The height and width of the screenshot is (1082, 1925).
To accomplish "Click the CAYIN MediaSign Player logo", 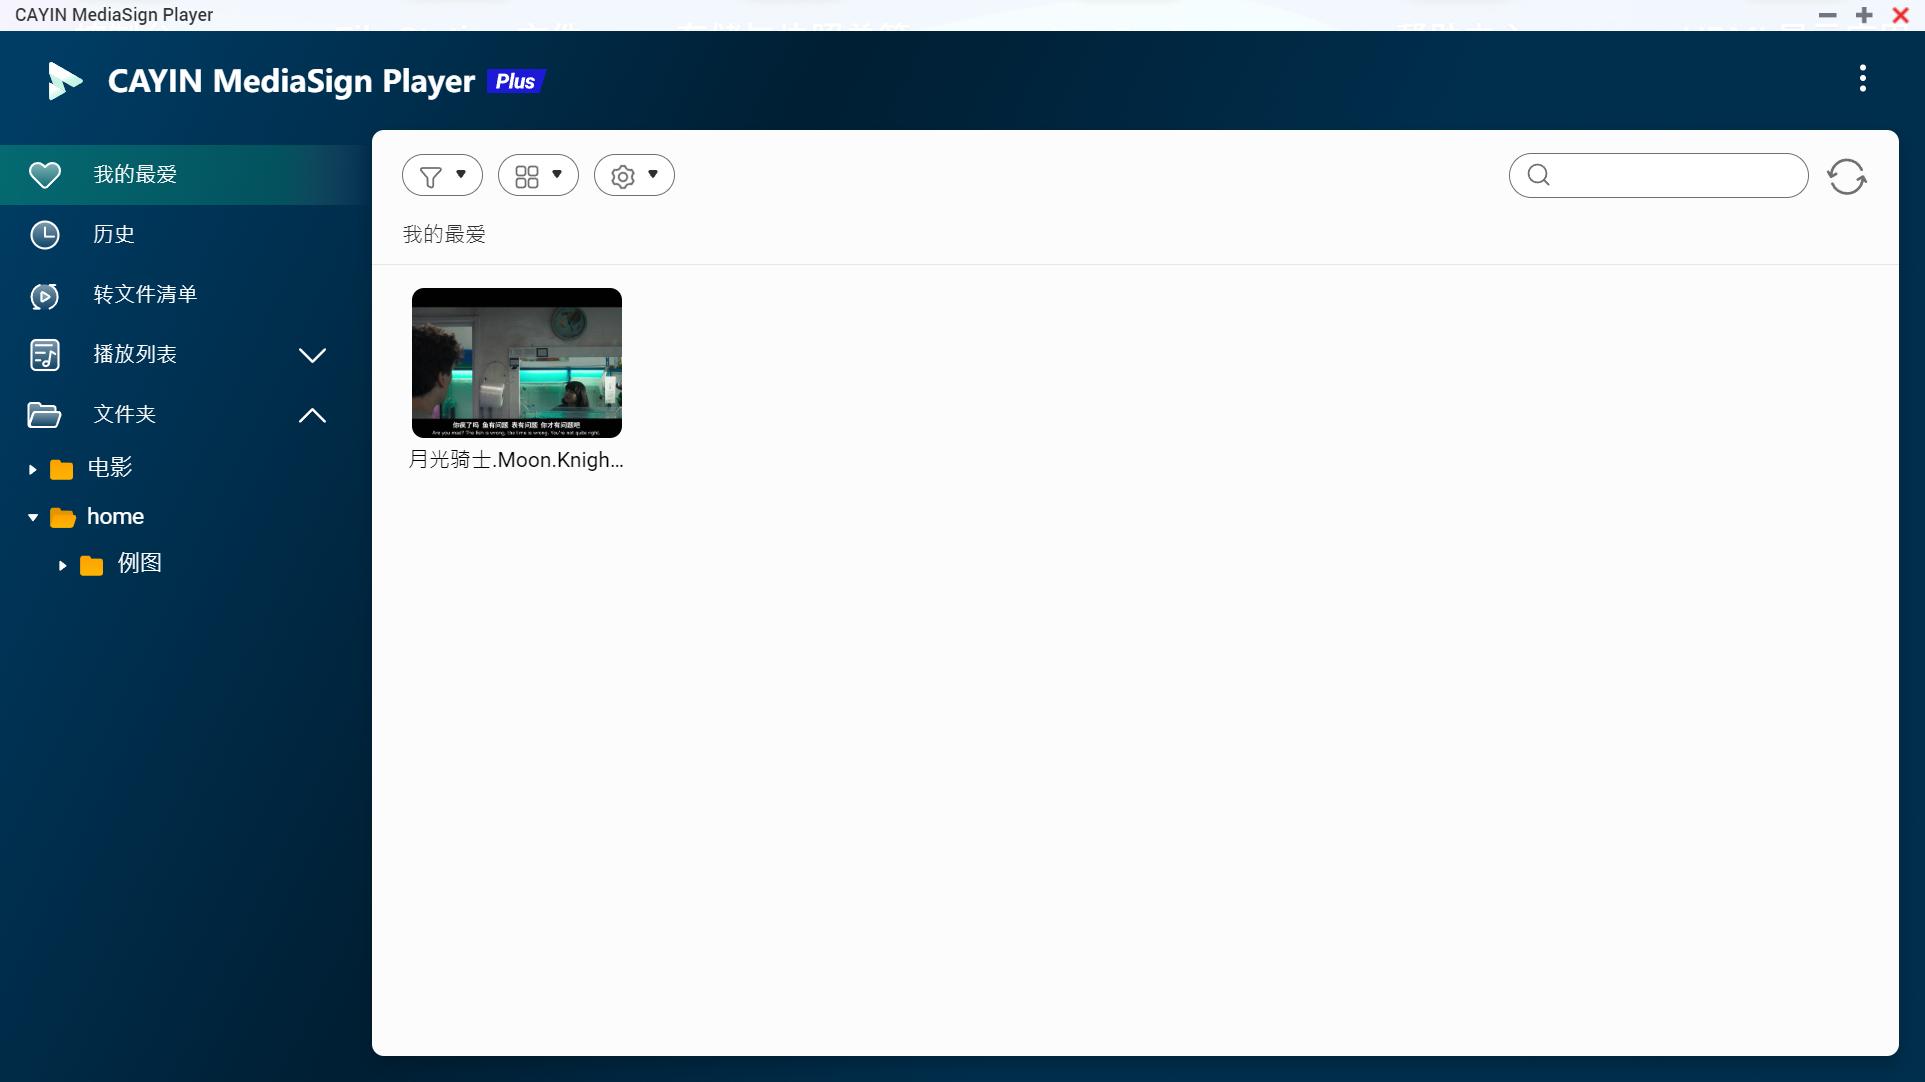I will pos(65,81).
